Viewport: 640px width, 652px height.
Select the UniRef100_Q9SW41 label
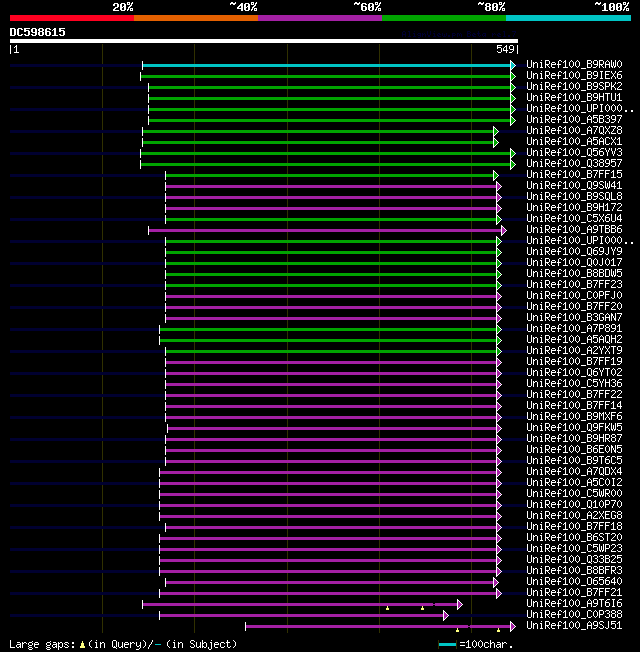pos(574,185)
